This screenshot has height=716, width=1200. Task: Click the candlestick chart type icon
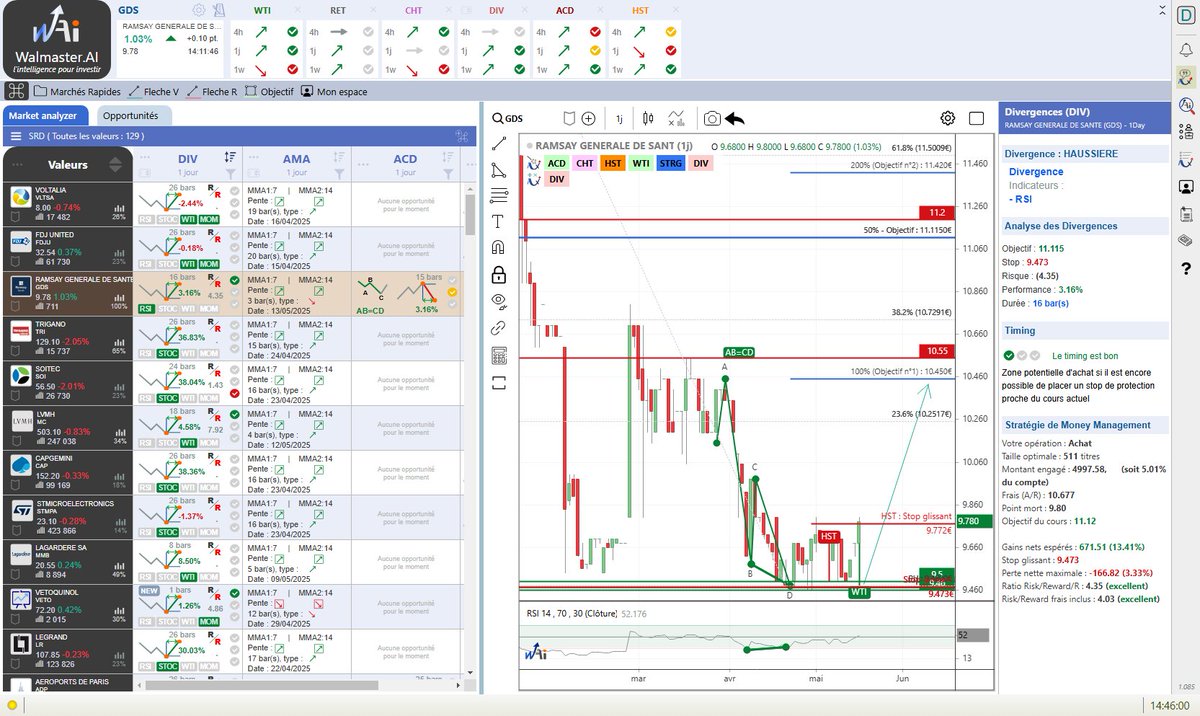[x=648, y=118]
